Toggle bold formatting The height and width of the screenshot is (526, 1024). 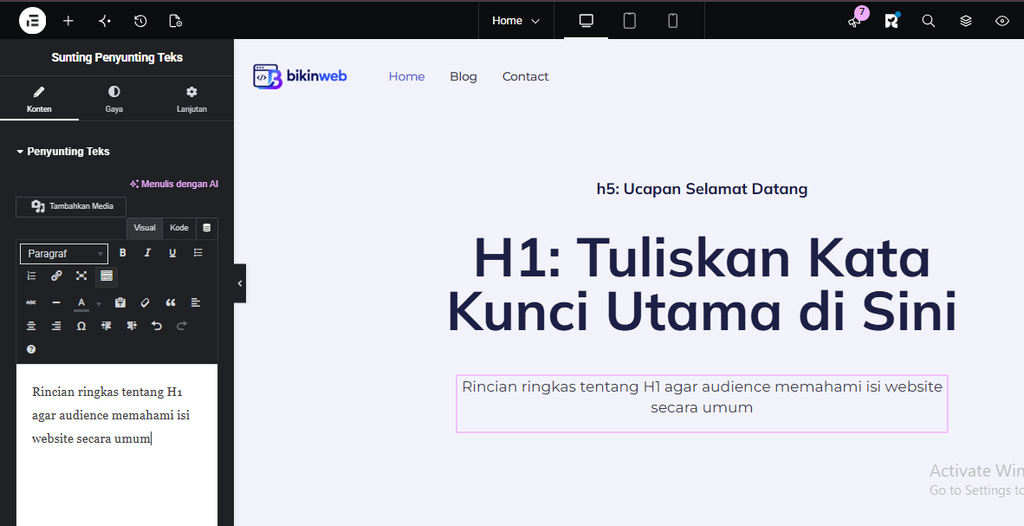point(122,253)
